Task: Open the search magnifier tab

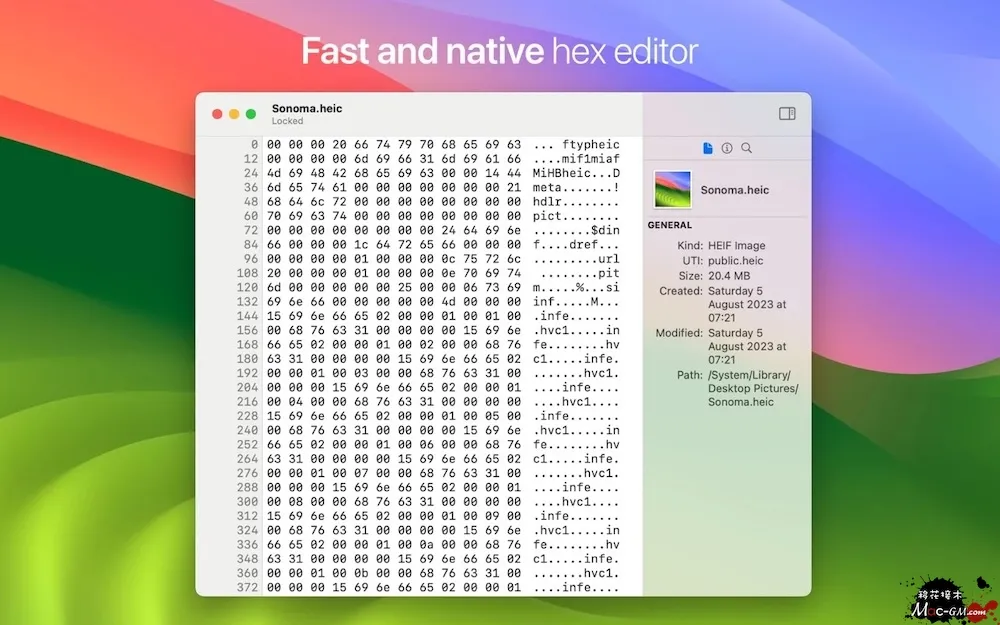Action: point(746,148)
